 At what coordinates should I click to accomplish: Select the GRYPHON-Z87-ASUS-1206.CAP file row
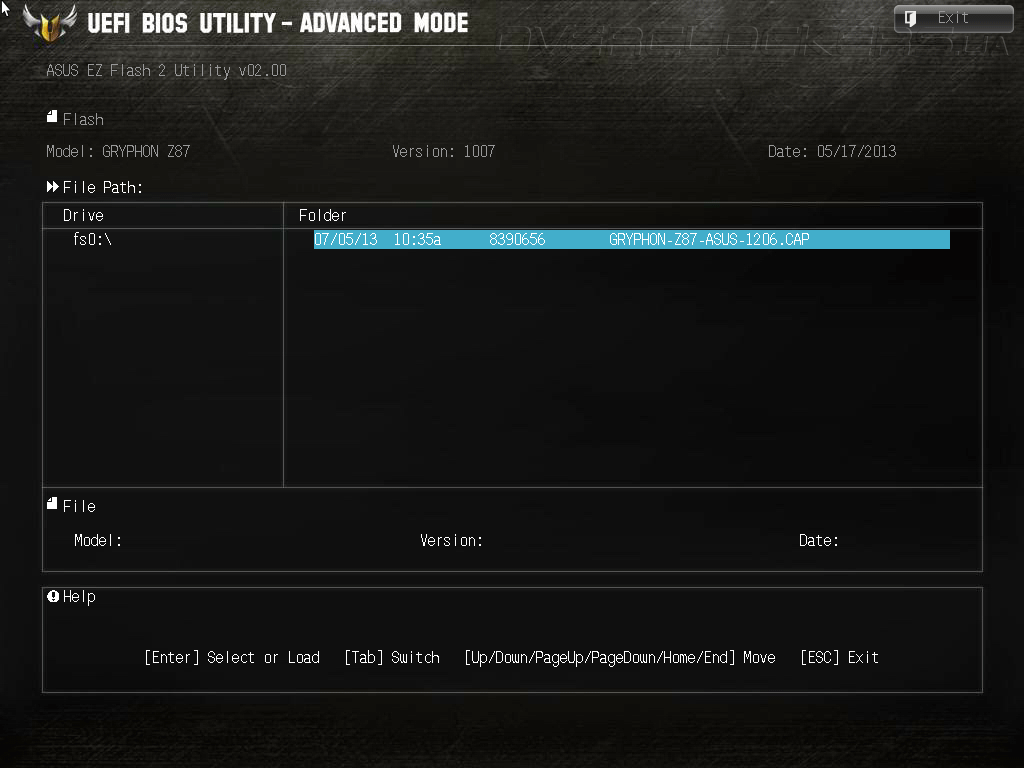pos(632,239)
